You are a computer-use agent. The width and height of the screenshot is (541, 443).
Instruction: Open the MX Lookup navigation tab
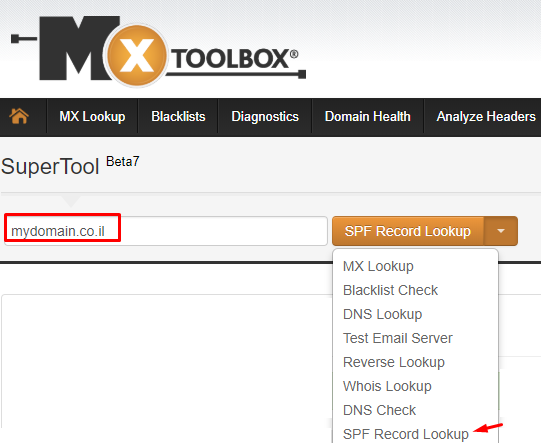click(92, 117)
